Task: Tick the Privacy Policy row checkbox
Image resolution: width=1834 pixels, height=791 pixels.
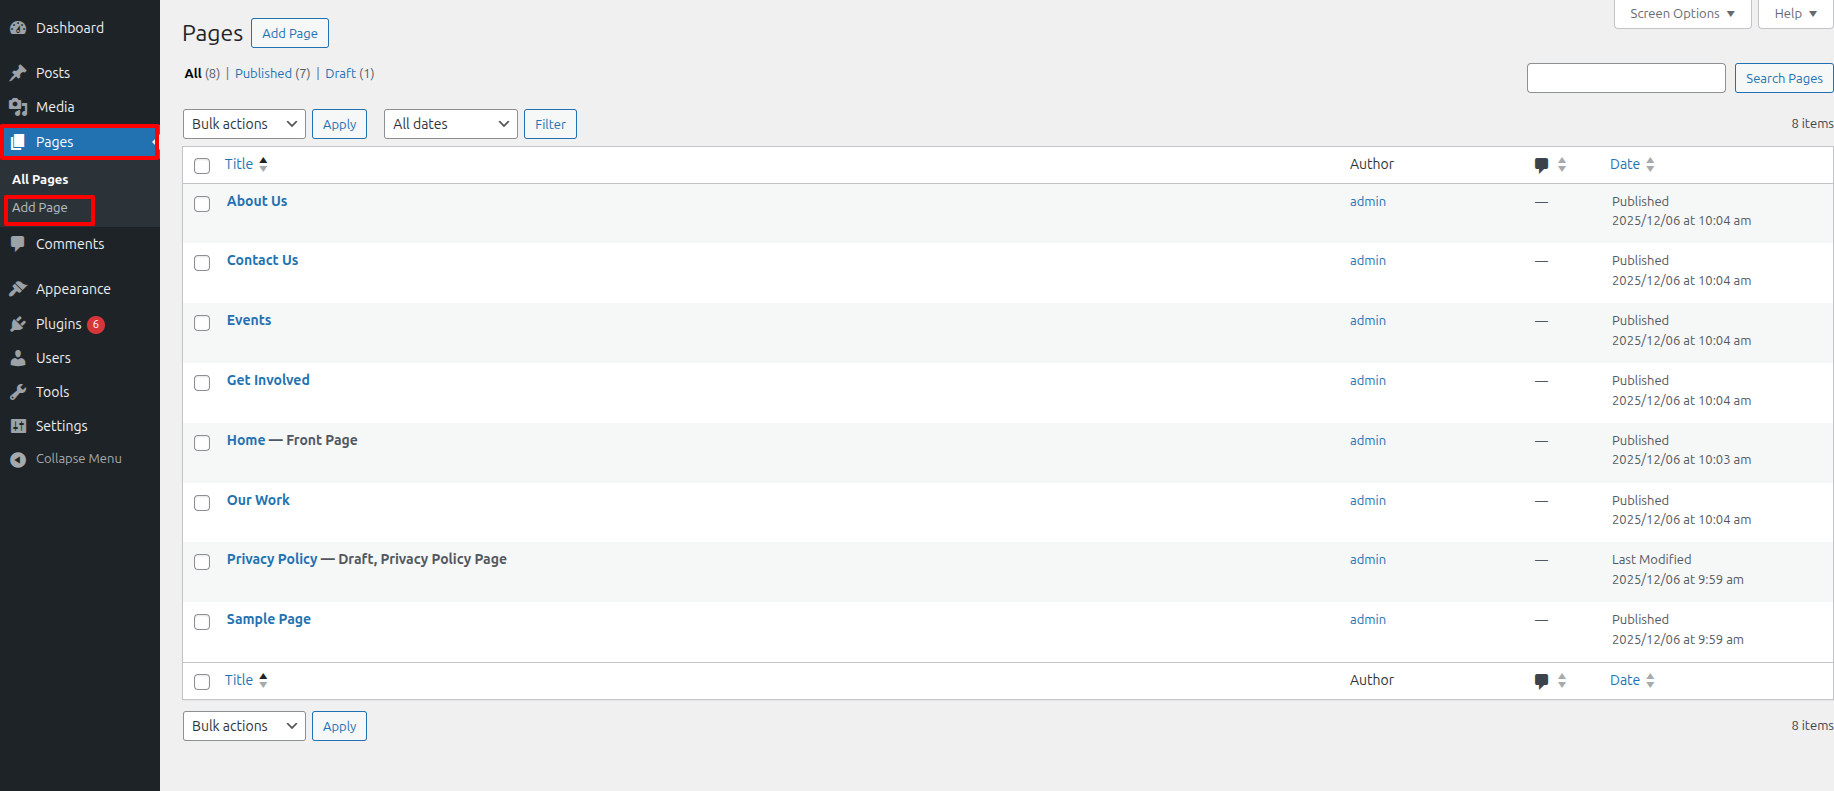Action: [202, 562]
